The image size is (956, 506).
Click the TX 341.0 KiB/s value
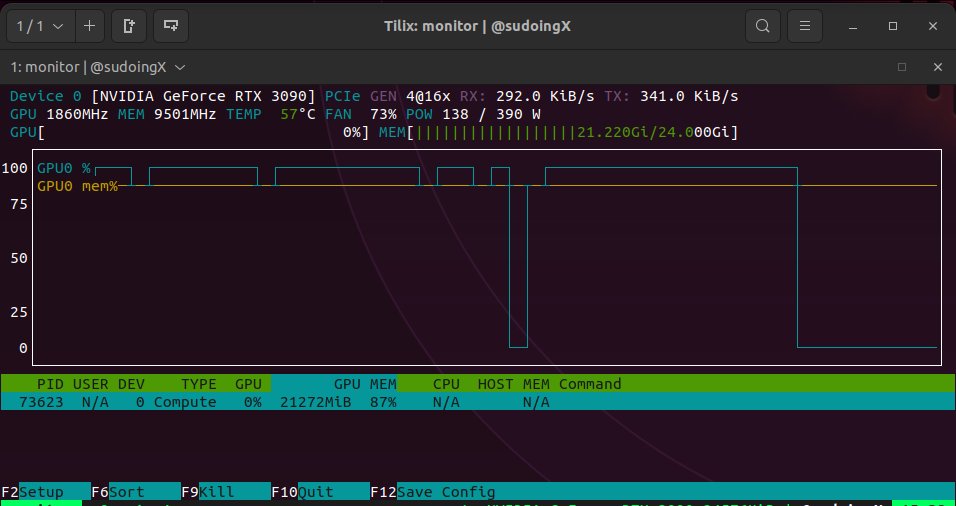(689, 96)
